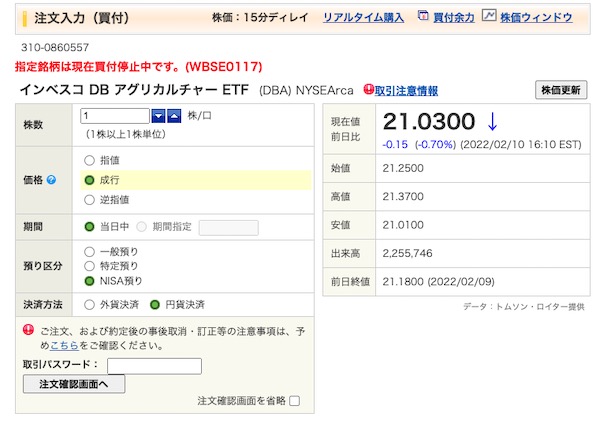Click the red warning icon beside 取引注意情報
The width and height of the screenshot is (600, 432).
(368, 90)
